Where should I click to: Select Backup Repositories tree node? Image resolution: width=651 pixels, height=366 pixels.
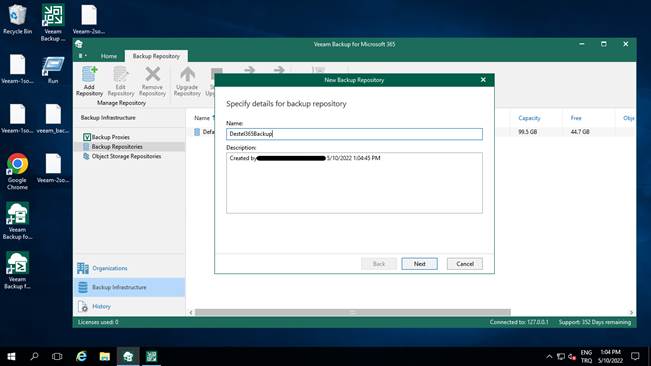pos(117,147)
